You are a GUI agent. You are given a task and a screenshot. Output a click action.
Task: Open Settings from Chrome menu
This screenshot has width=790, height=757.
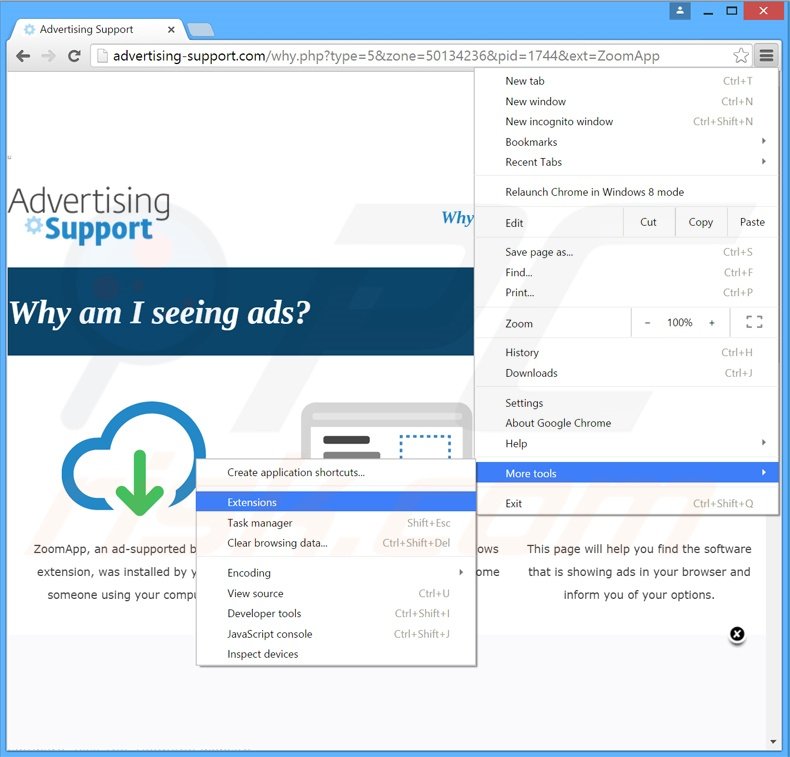coord(627,403)
